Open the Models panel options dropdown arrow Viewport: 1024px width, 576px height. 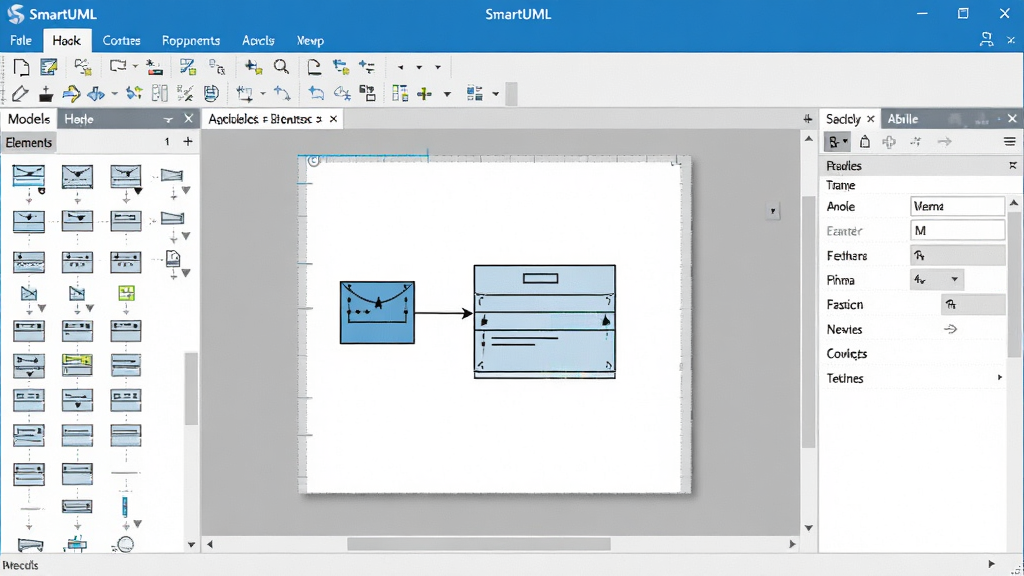[168, 120]
